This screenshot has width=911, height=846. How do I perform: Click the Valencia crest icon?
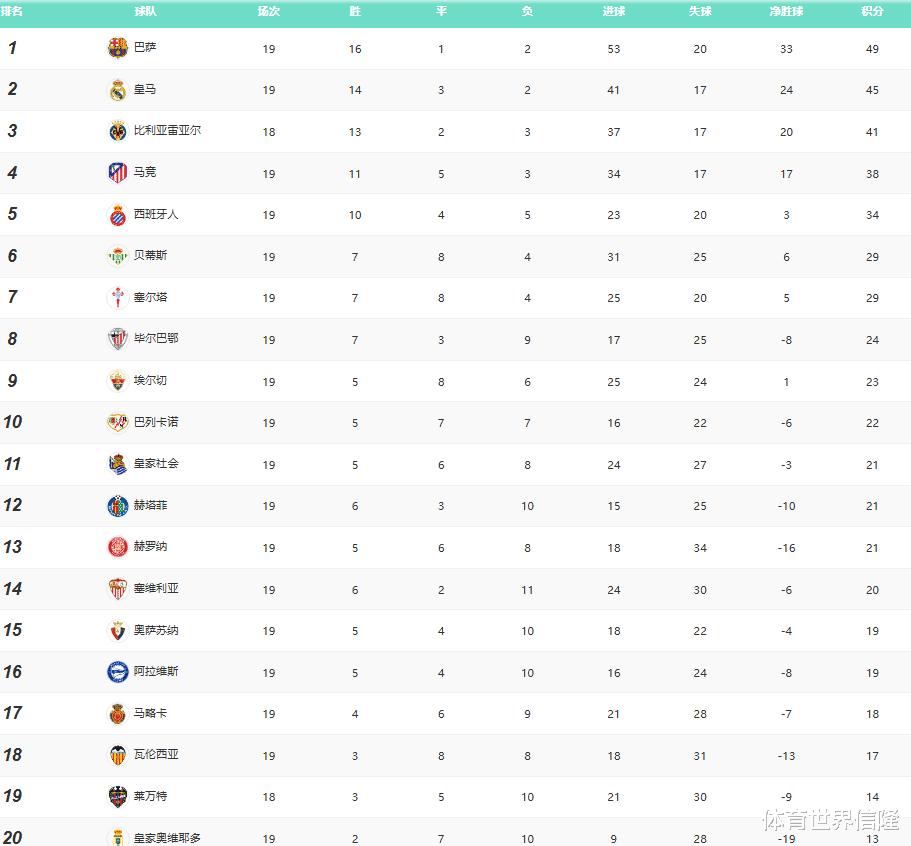tap(118, 755)
